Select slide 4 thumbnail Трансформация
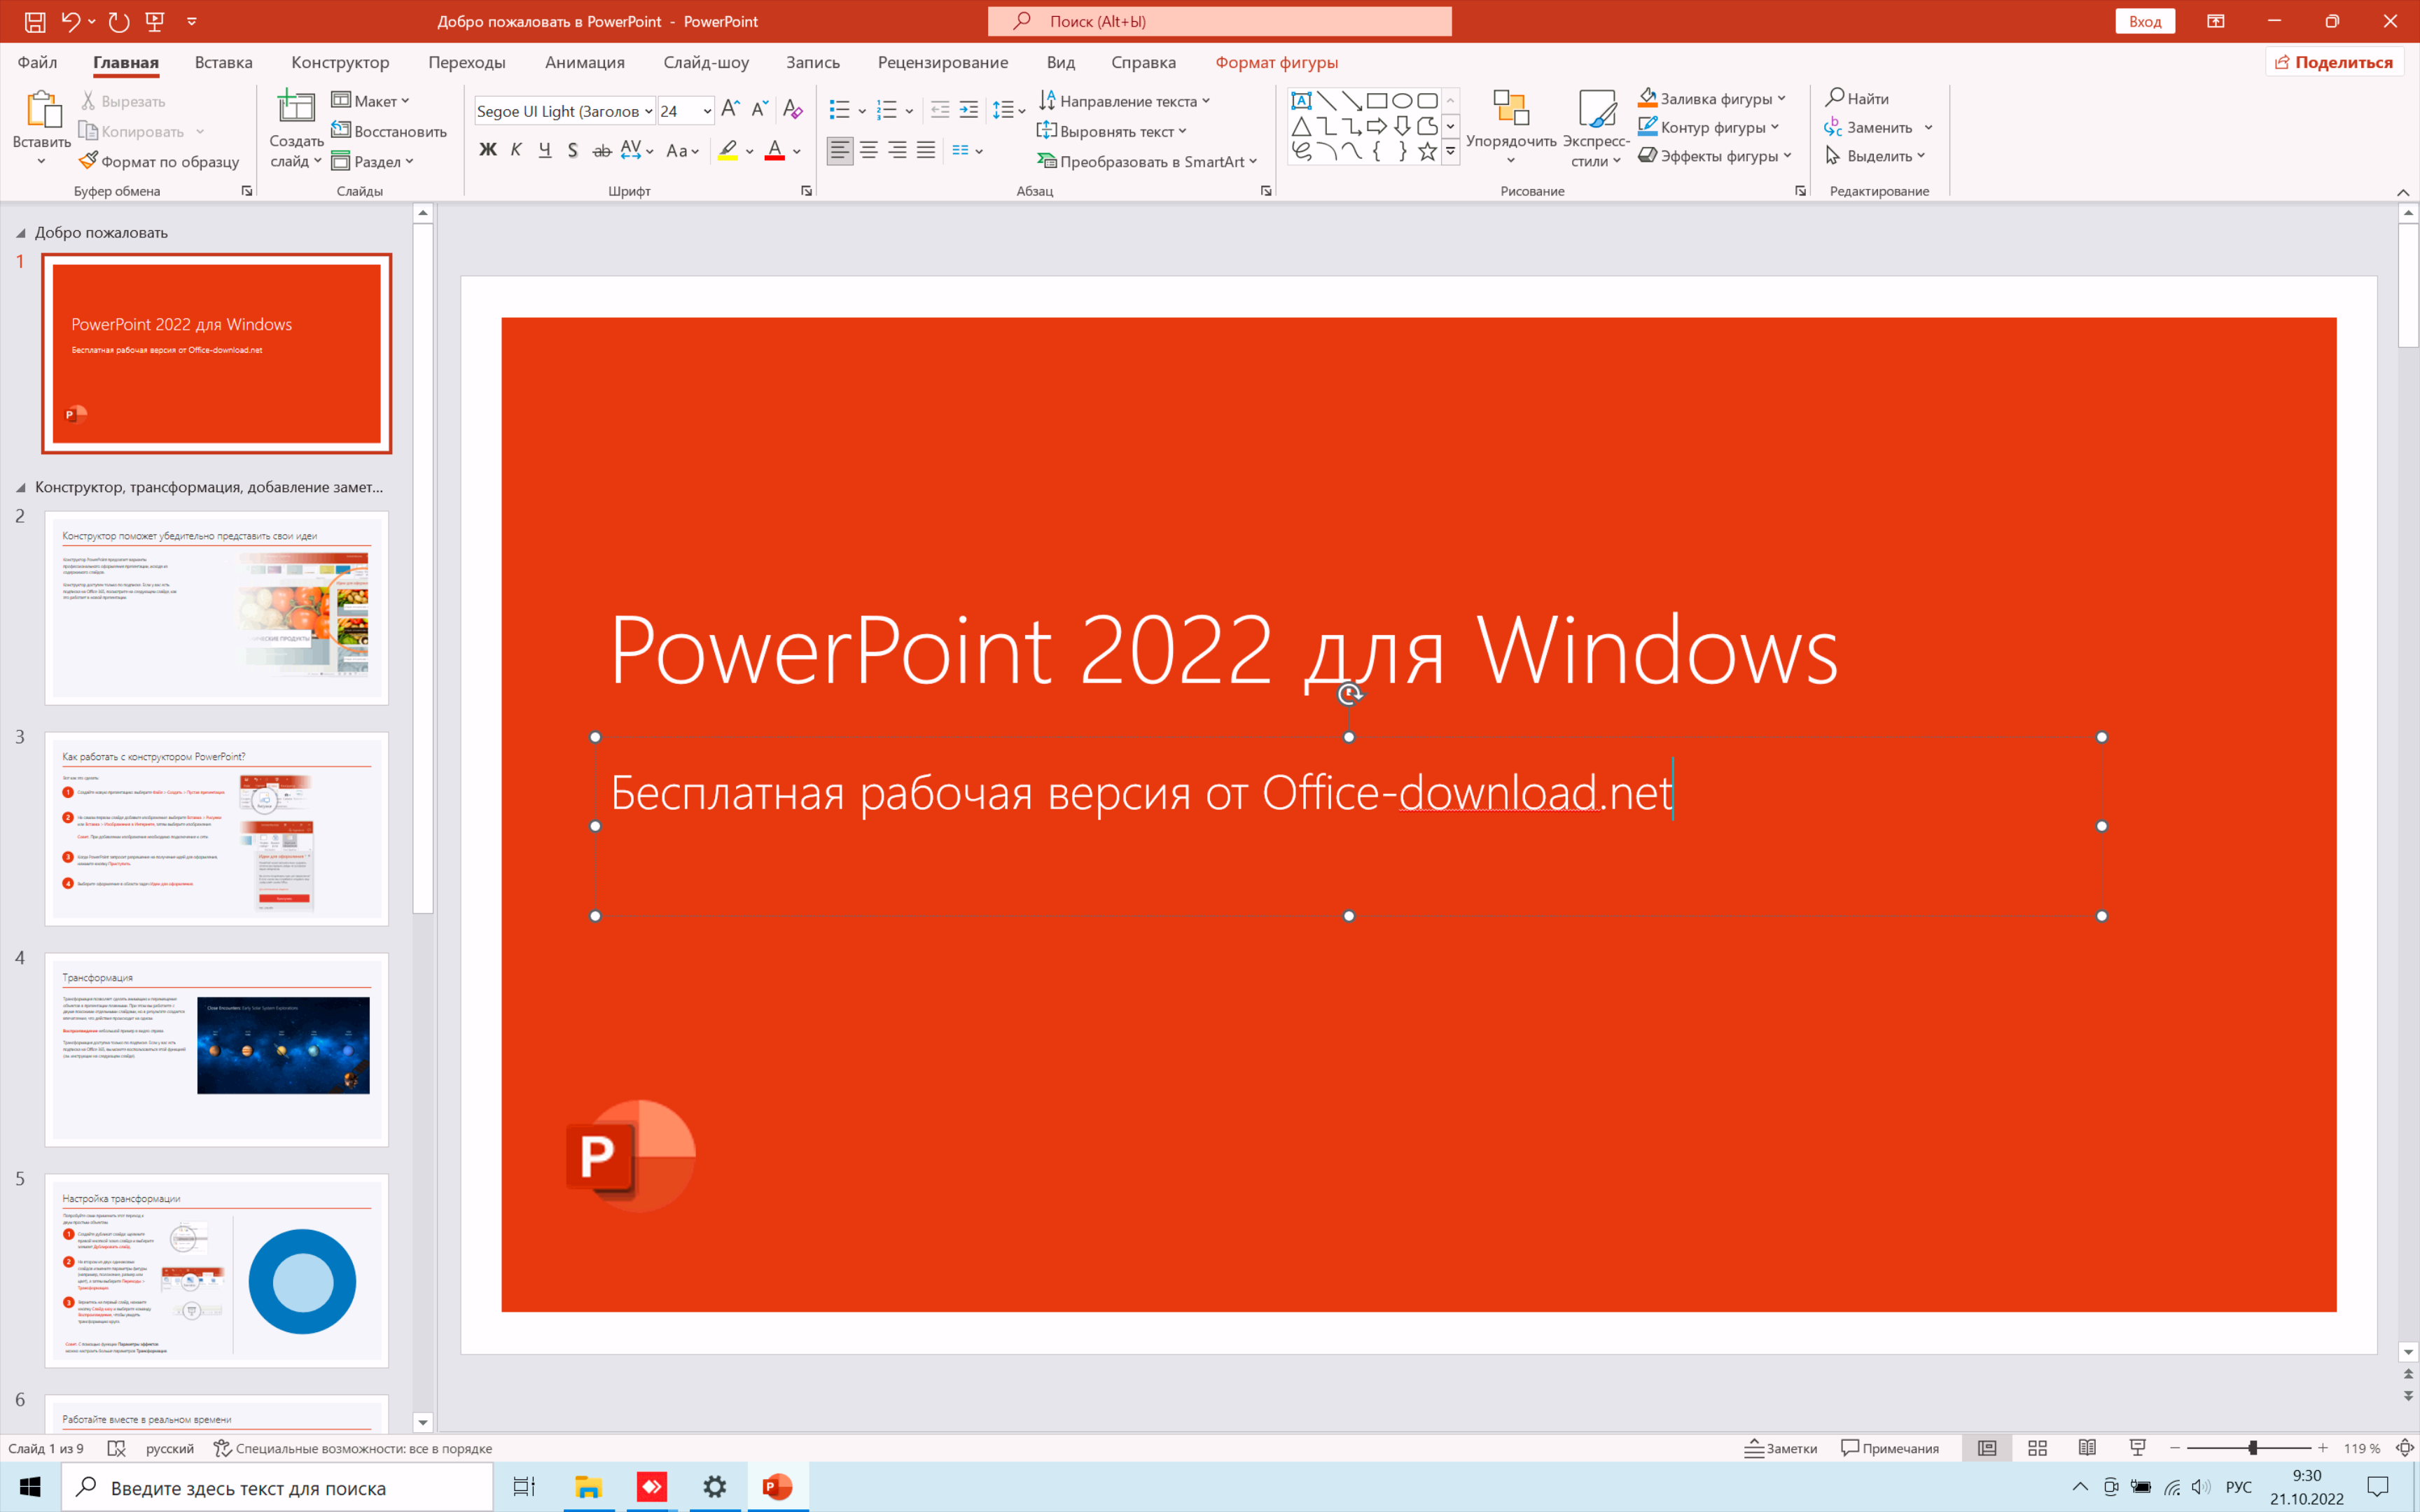This screenshot has height=1512, width=2420. [216, 1049]
